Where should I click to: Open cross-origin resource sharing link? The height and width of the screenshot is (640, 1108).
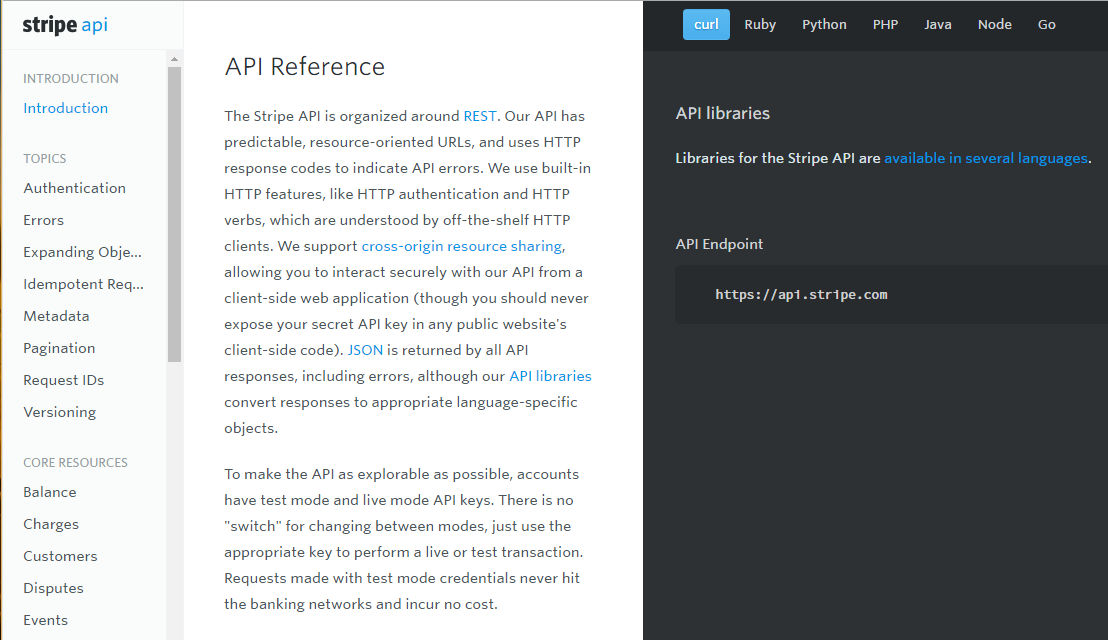point(462,246)
